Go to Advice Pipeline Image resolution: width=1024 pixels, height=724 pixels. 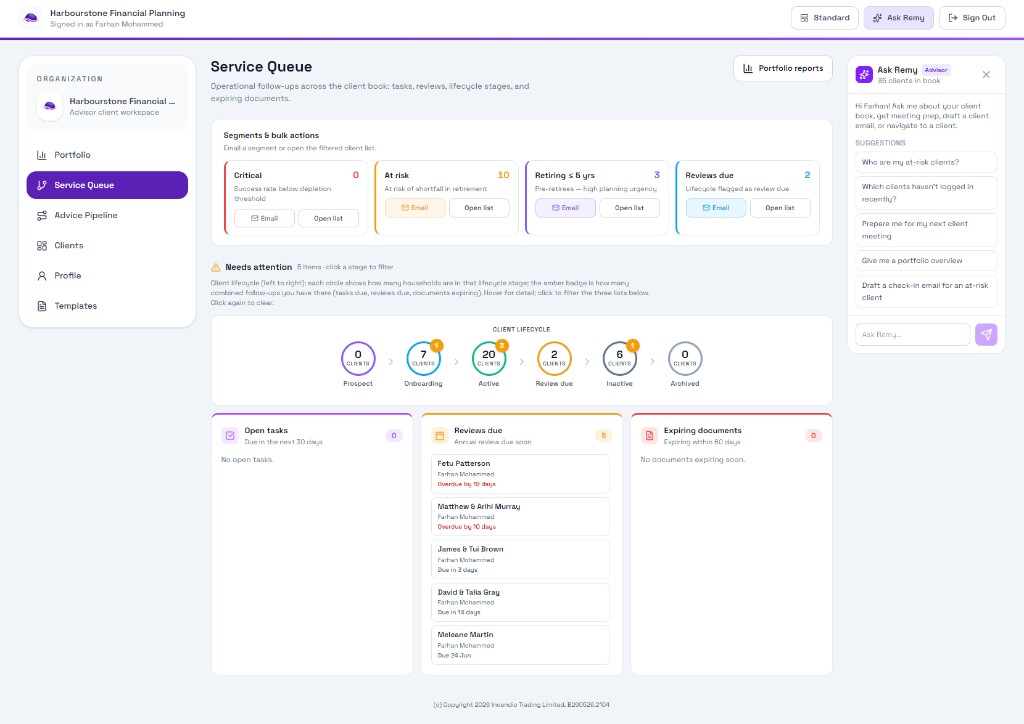(x=107, y=215)
